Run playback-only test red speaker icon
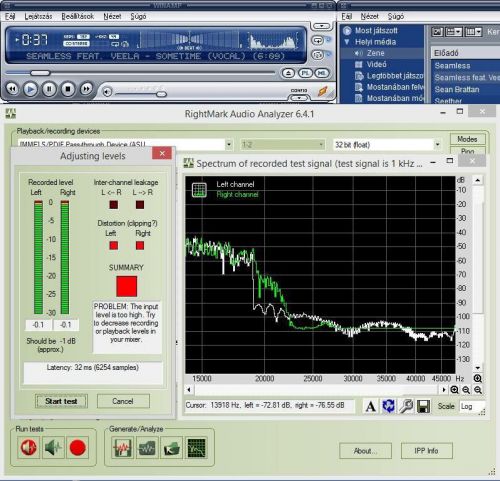Viewport: 500px width, 481px height. 28,447
